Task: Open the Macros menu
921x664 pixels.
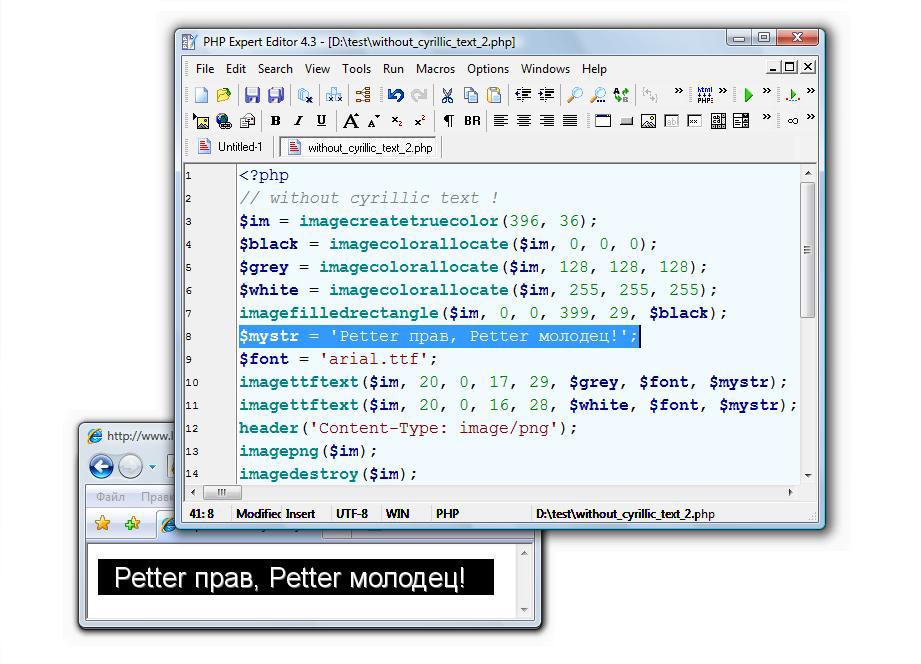Action: click(x=435, y=69)
